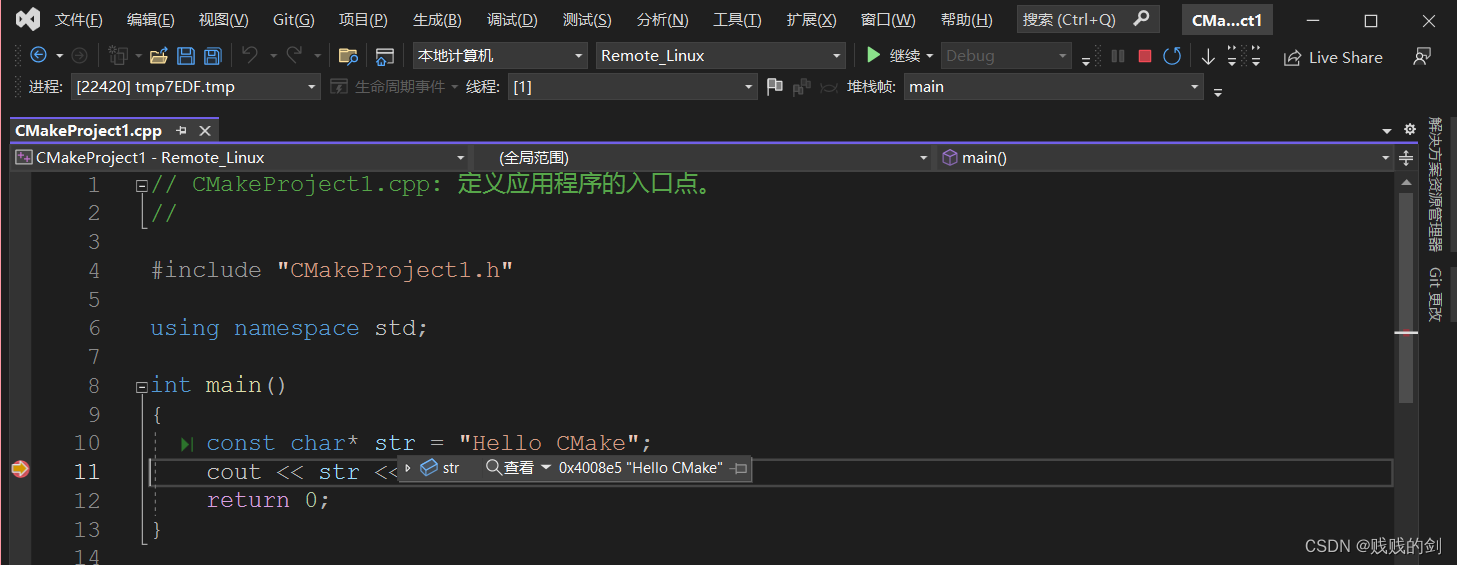The height and width of the screenshot is (565, 1457).
Task: Open the 编辑(E) menu
Action: (150, 20)
